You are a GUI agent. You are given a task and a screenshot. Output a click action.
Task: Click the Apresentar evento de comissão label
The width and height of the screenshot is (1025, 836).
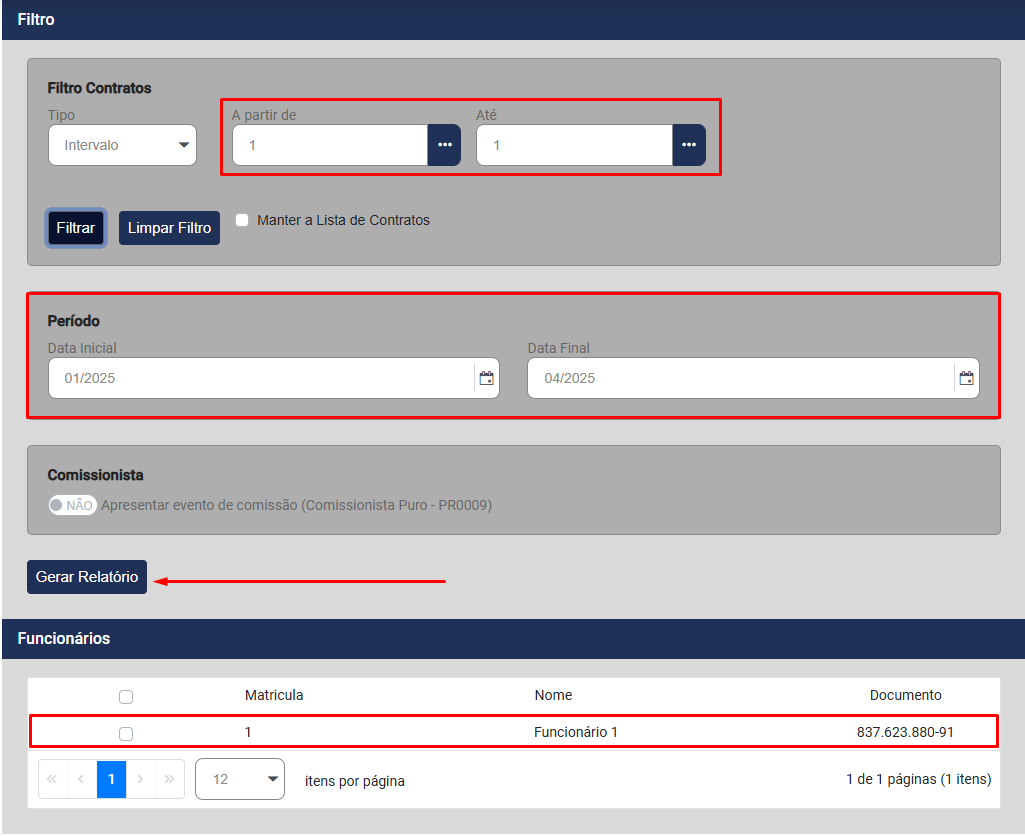[x=296, y=505]
